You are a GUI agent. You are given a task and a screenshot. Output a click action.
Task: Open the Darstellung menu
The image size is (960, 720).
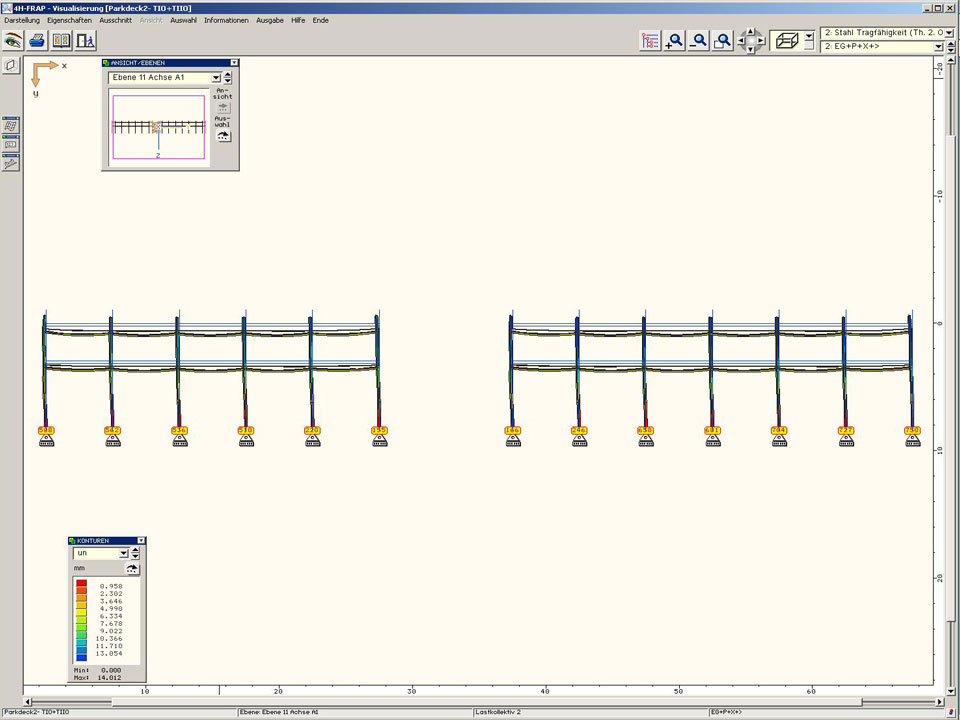pos(22,20)
